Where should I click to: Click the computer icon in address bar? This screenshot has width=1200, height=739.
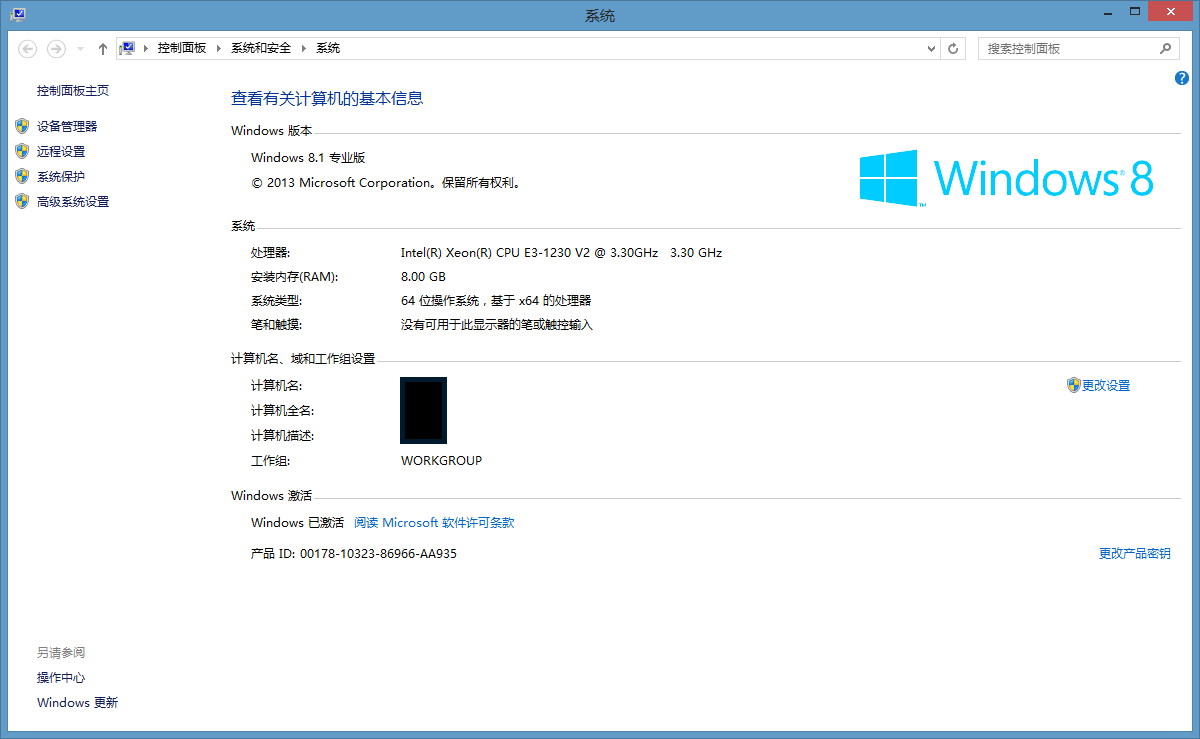tap(128, 48)
